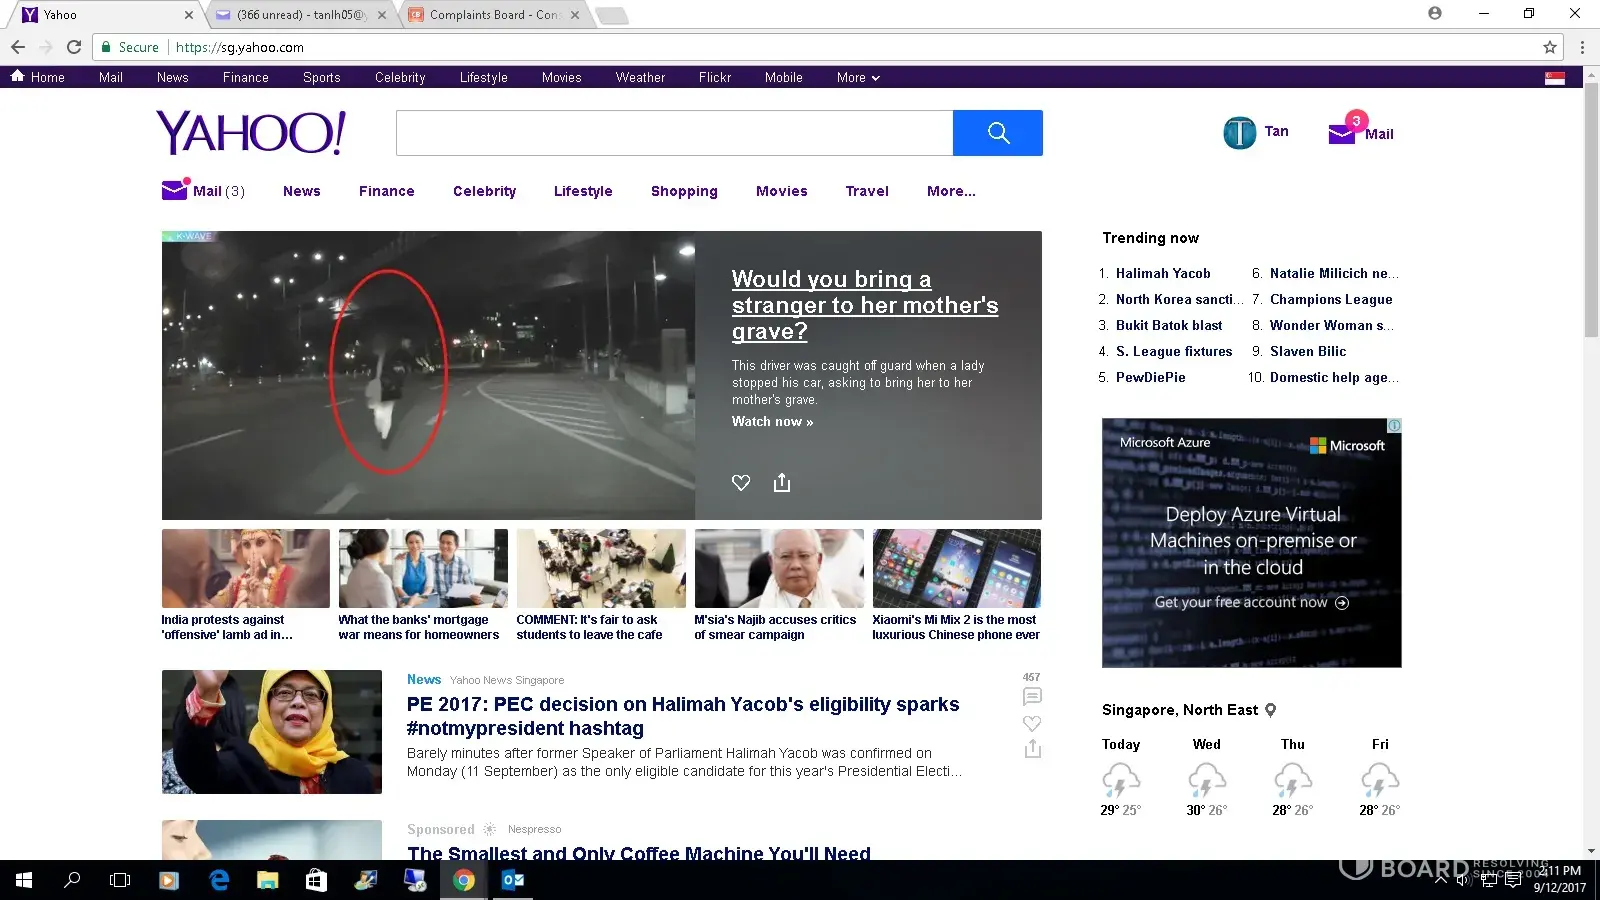Like the Halimah Yacob article heart icon
Screen dimensions: 1600x900
point(1032,723)
